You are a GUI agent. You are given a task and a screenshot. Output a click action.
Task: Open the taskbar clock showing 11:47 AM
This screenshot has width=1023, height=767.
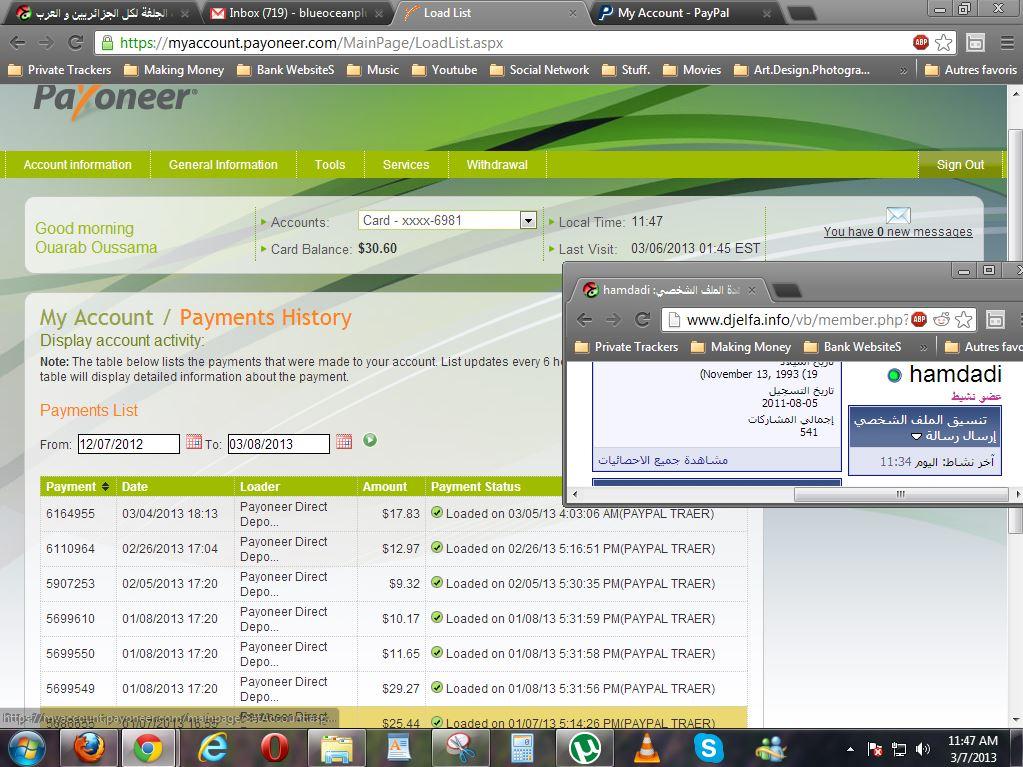coord(972,749)
